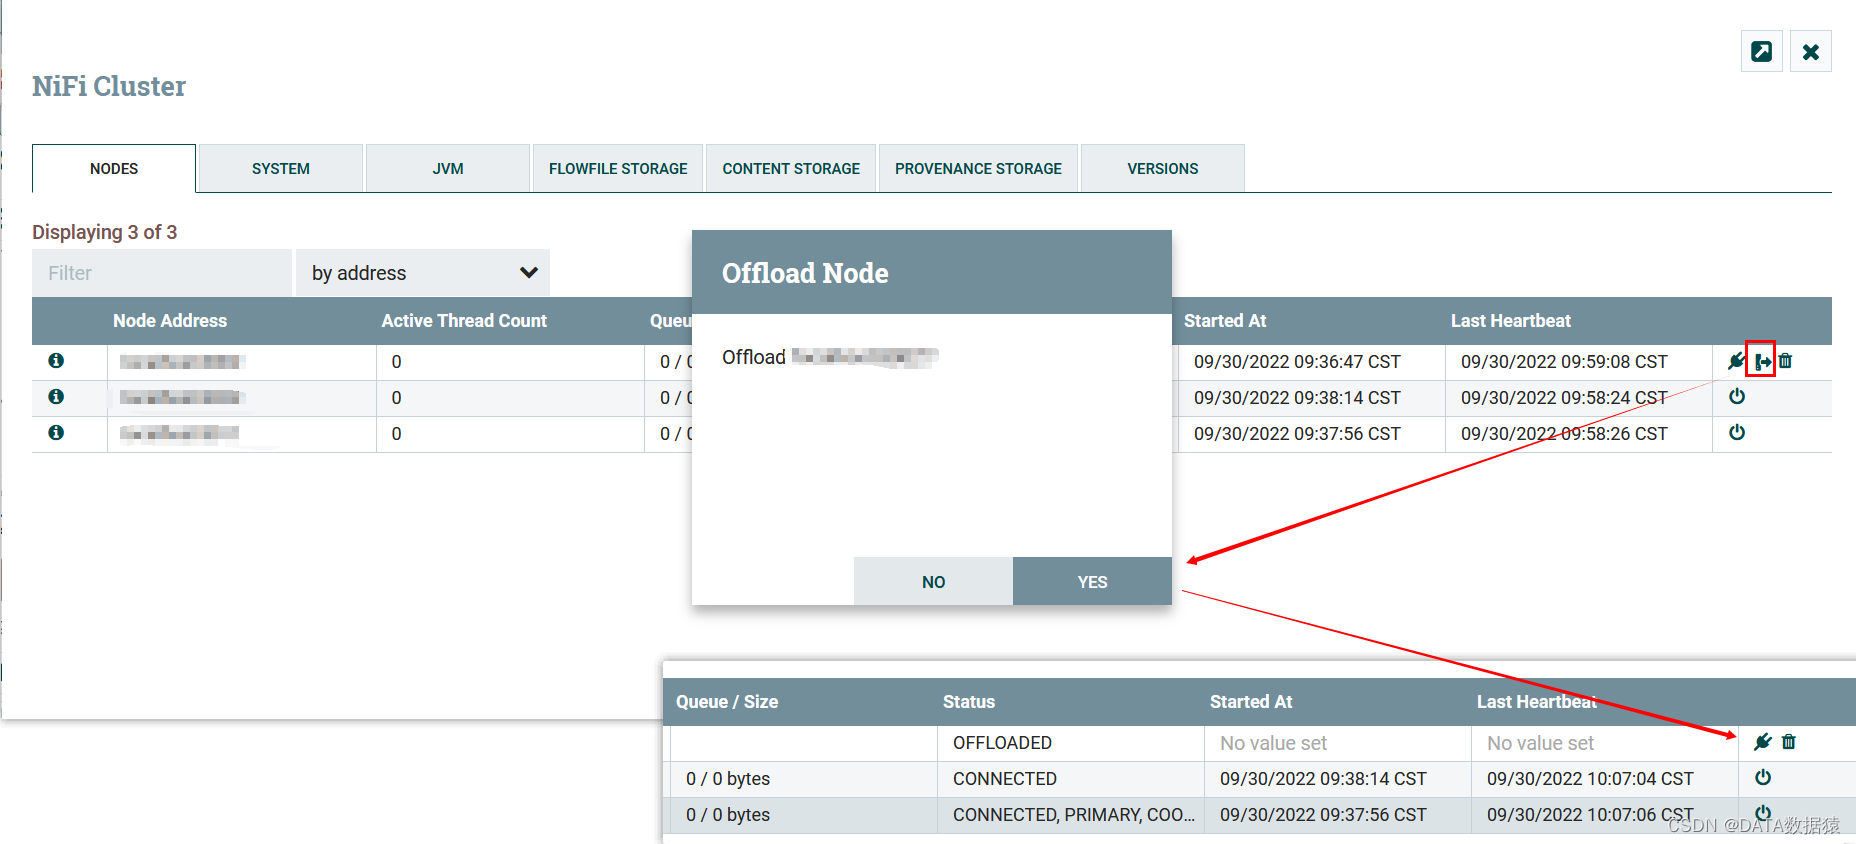Image resolution: width=1856 pixels, height=844 pixels.
Task: View details icon for the second node row
Action: tap(56, 396)
